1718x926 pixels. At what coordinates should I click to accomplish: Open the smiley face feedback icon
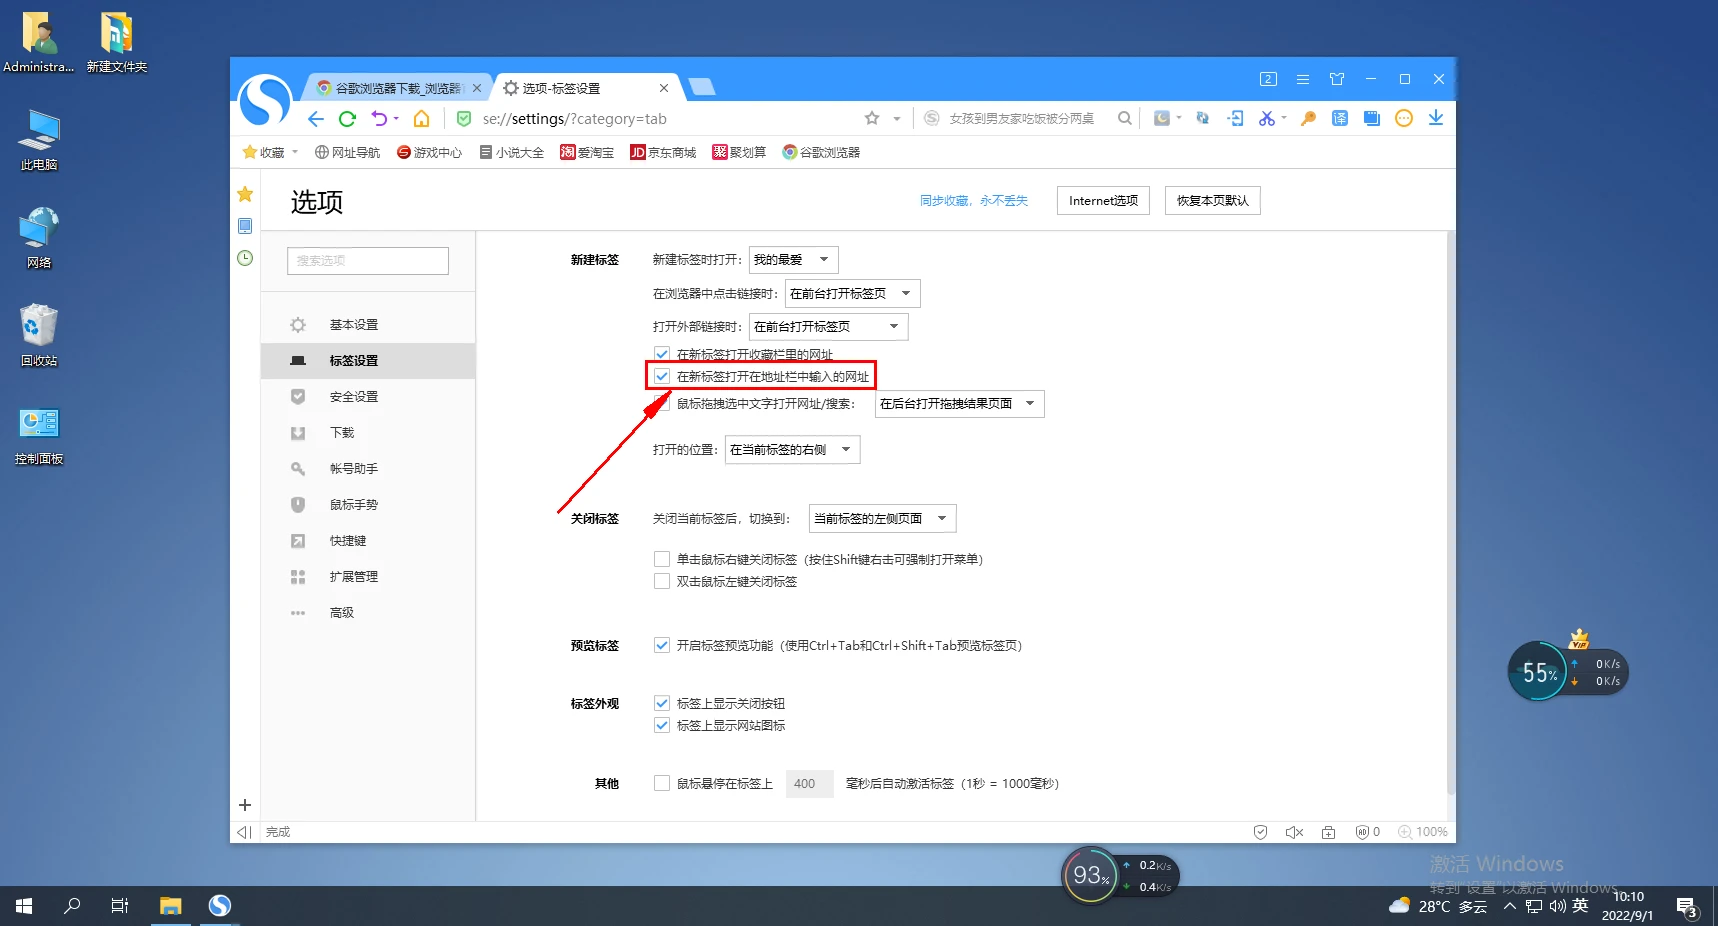pyautogui.click(x=1404, y=118)
